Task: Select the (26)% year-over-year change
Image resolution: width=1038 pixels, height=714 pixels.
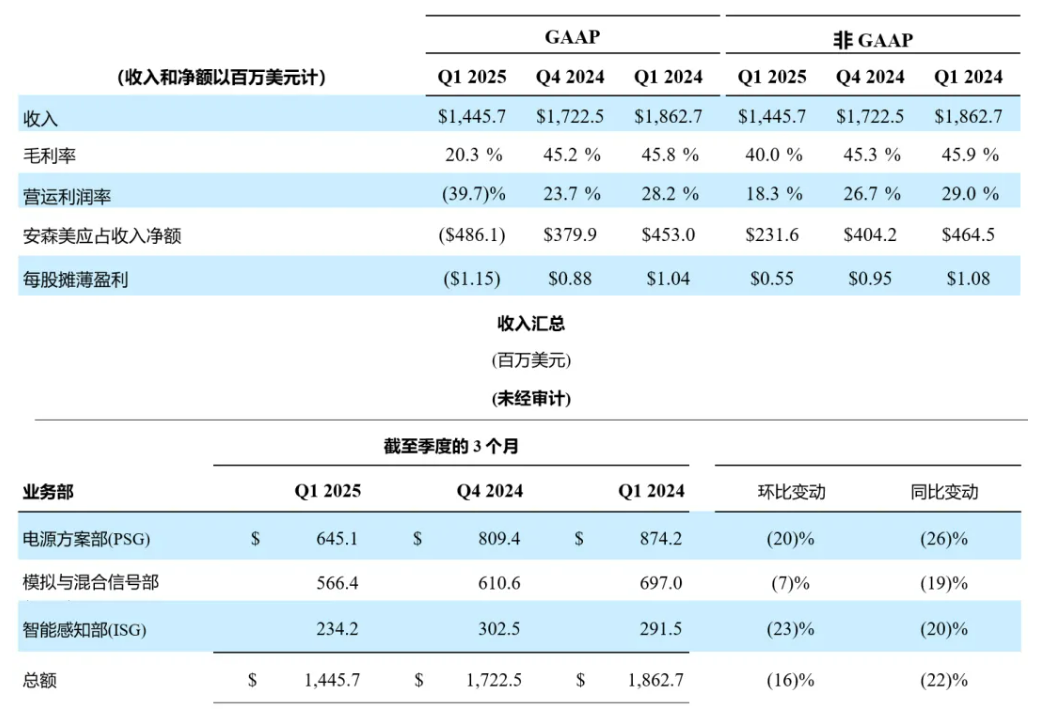Action: point(944,539)
